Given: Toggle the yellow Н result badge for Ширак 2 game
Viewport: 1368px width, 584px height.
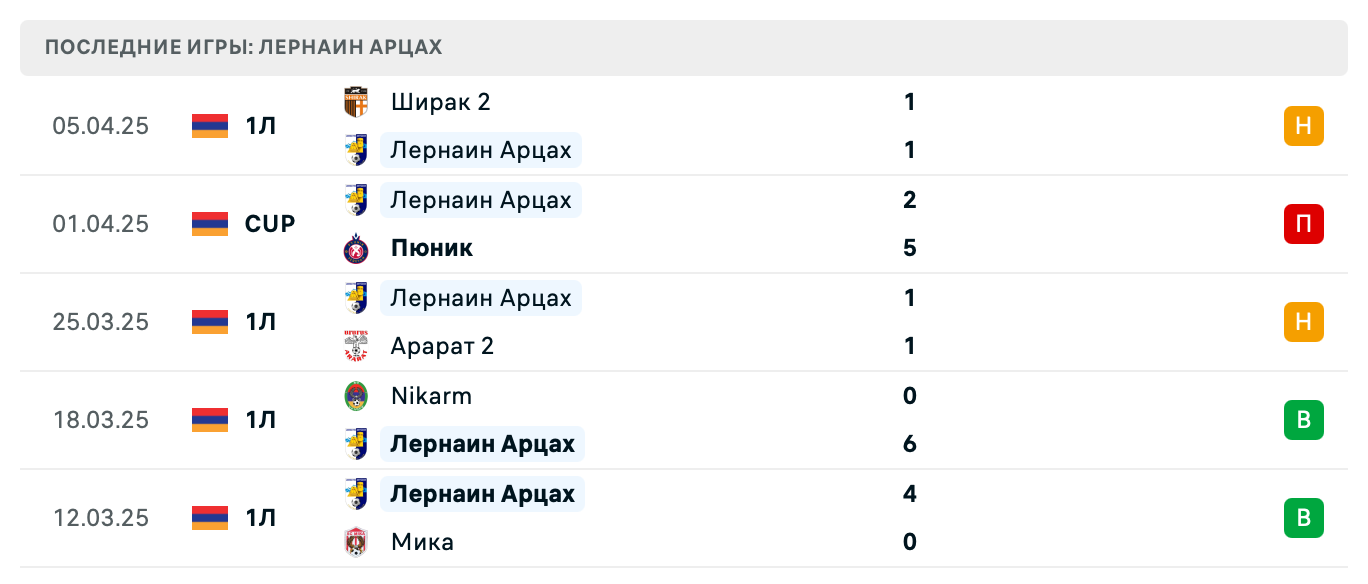Looking at the screenshot, I should coord(1303,126).
